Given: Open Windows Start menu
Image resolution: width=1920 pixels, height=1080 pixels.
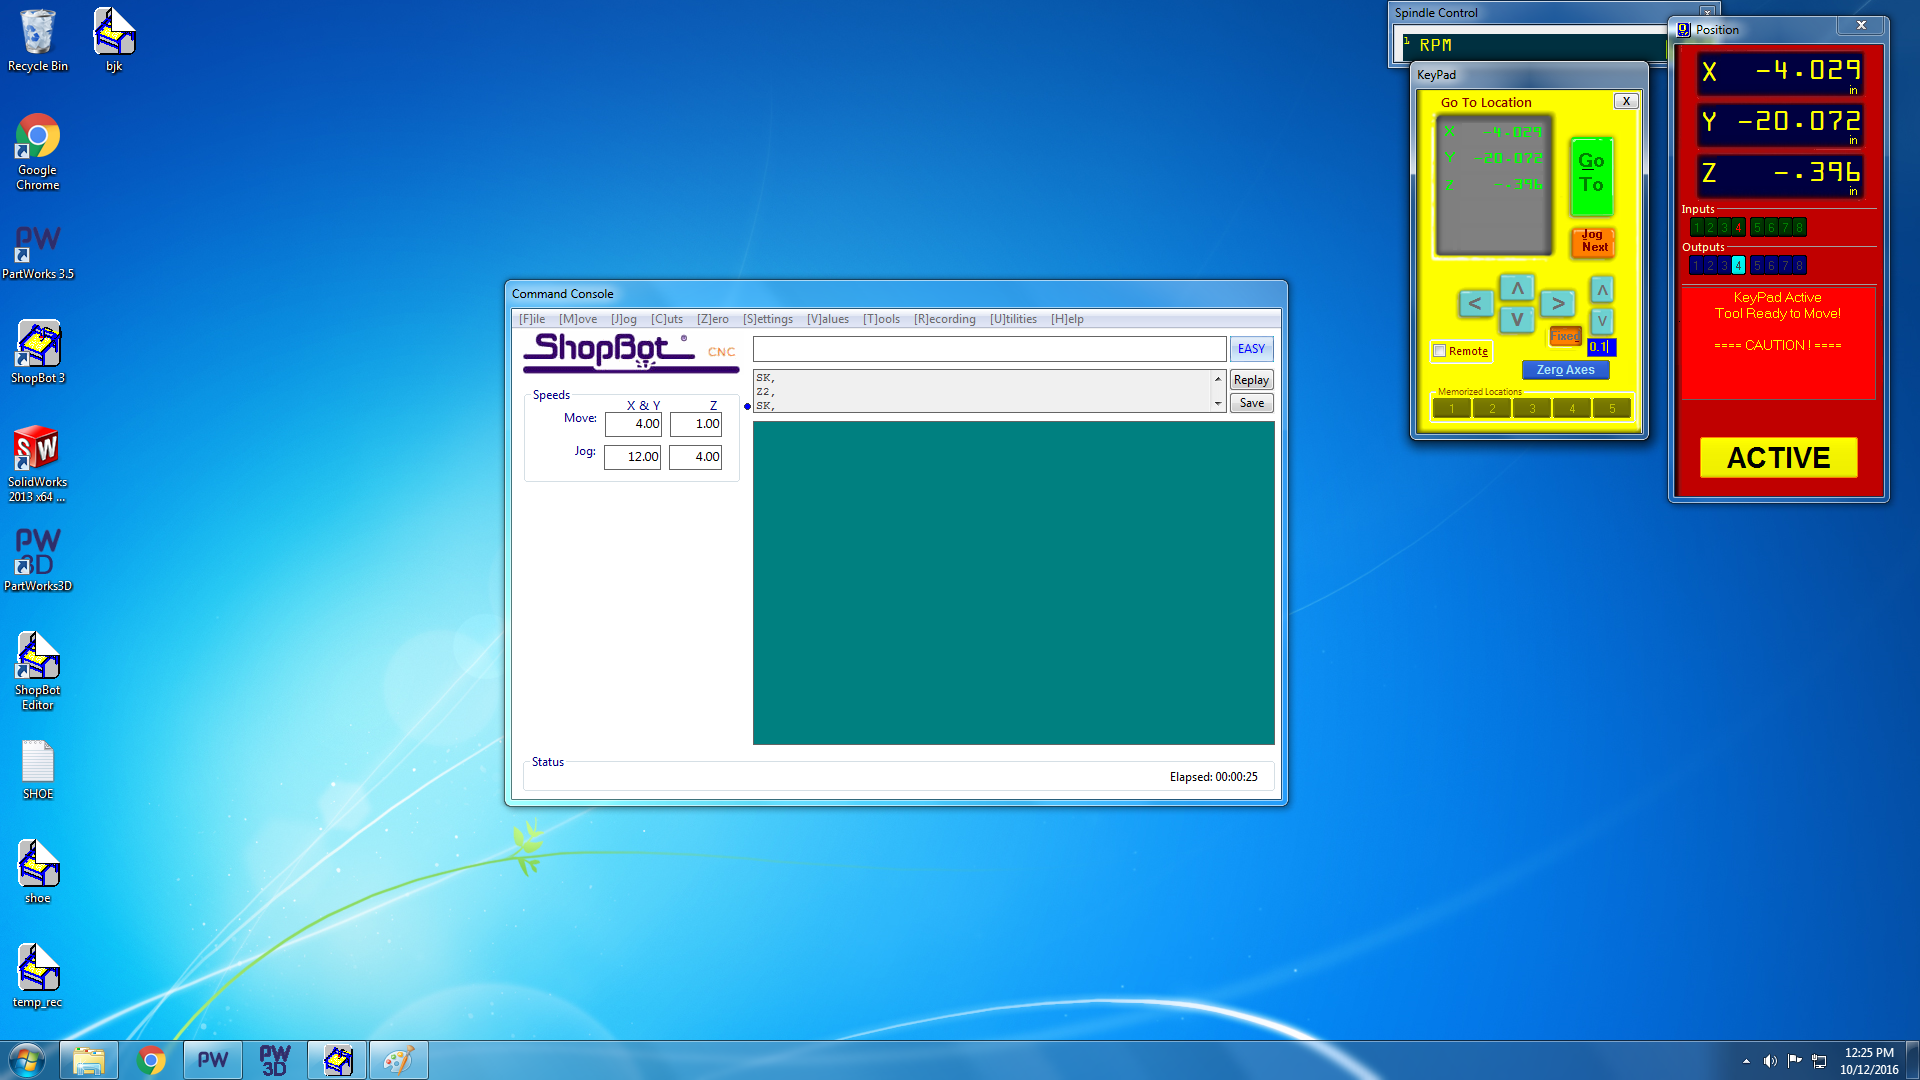Looking at the screenshot, I should tap(27, 1060).
